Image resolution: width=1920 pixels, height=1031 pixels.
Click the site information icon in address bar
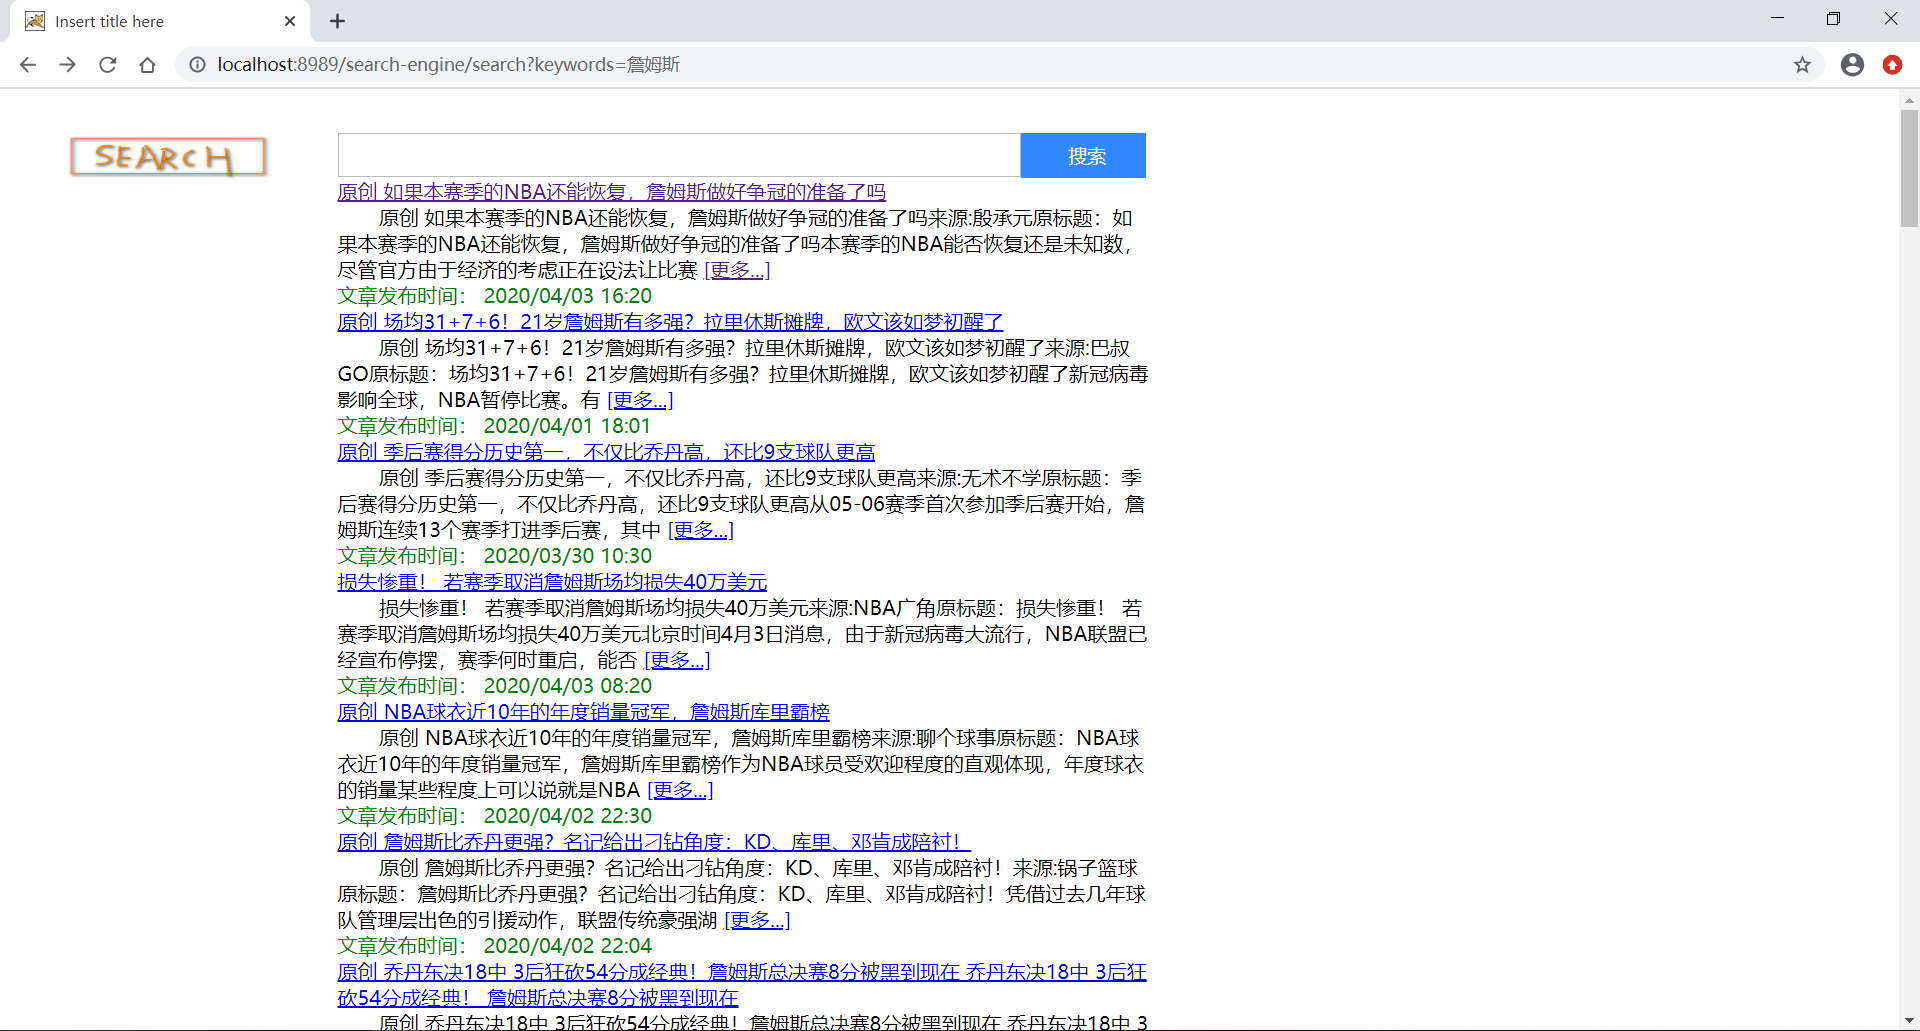(198, 65)
